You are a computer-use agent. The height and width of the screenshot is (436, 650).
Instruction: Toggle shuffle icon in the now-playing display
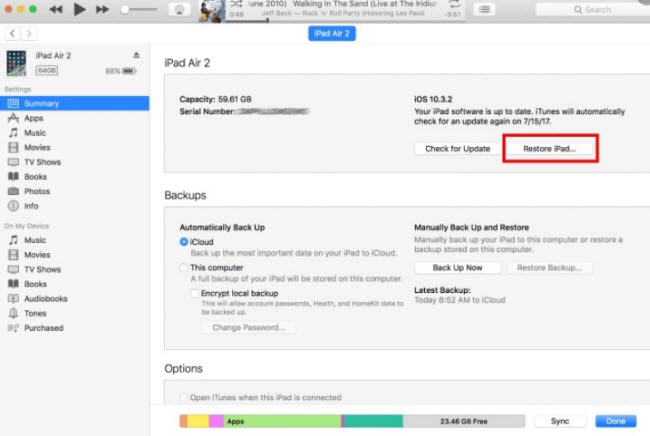click(x=236, y=4)
